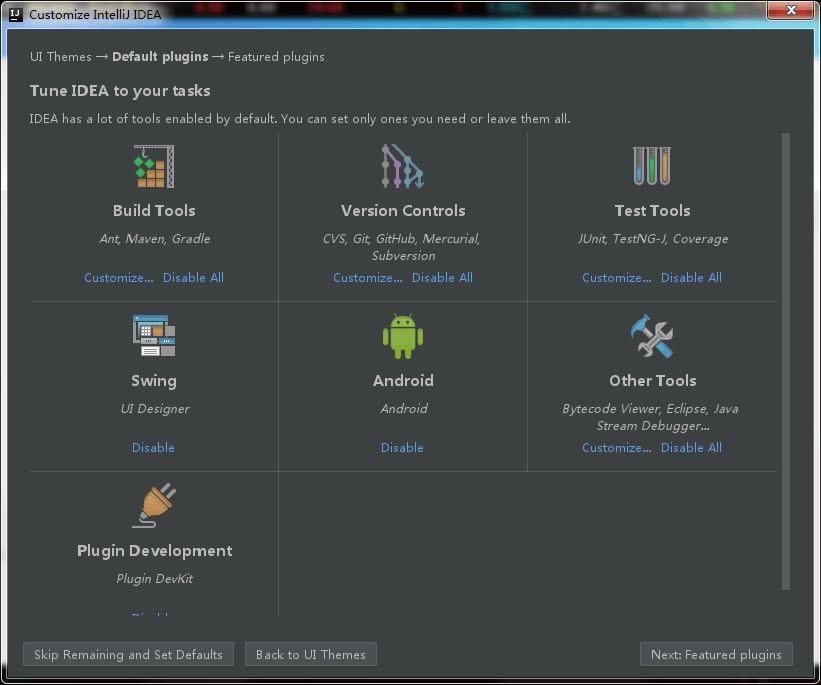
Task: Disable all Version Controls plugins
Action: pyautogui.click(x=442, y=278)
